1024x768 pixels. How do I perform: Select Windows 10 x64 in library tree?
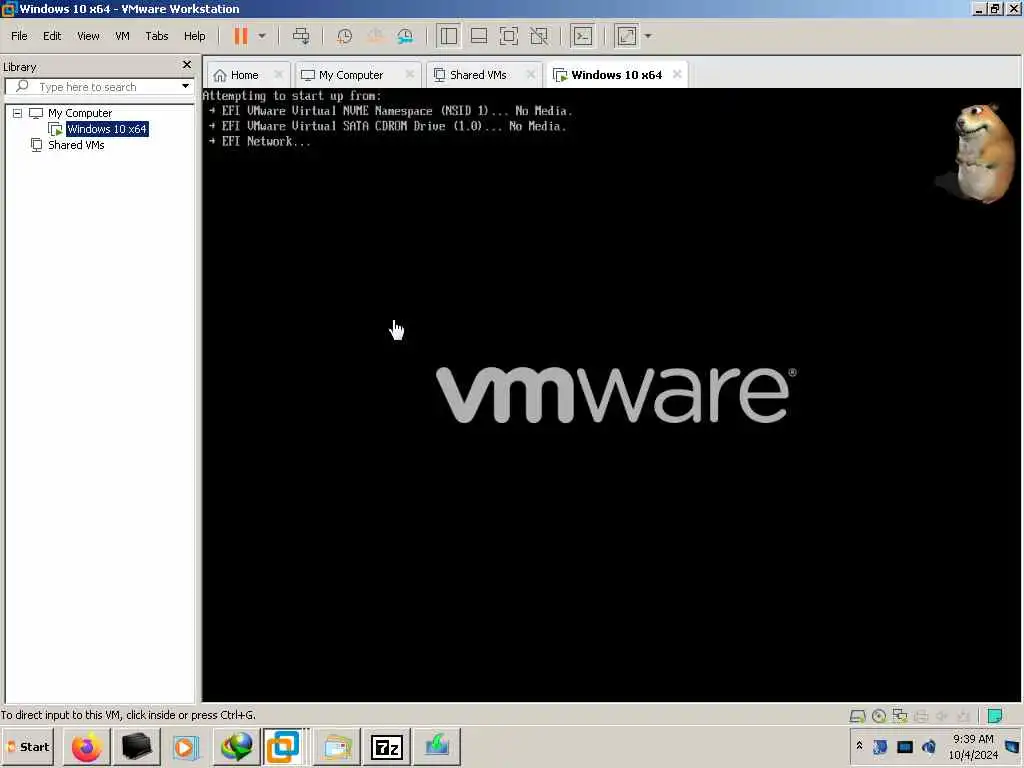pos(107,129)
